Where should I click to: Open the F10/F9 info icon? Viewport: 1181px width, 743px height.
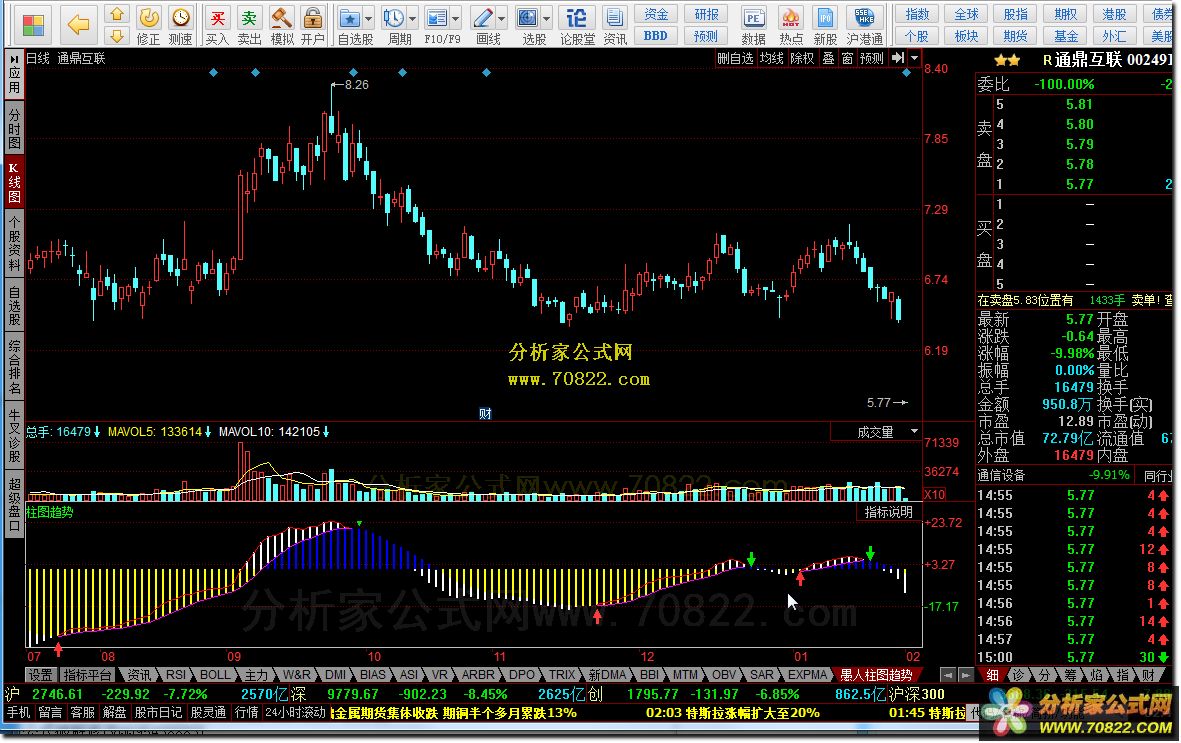coord(436,18)
